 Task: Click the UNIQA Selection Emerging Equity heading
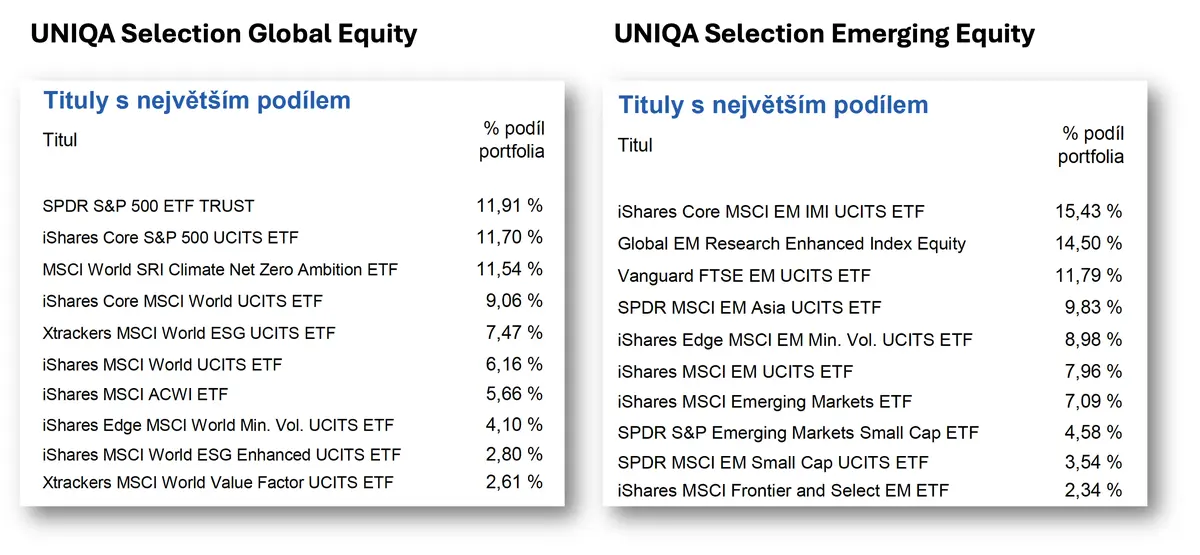click(x=824, y=34)
